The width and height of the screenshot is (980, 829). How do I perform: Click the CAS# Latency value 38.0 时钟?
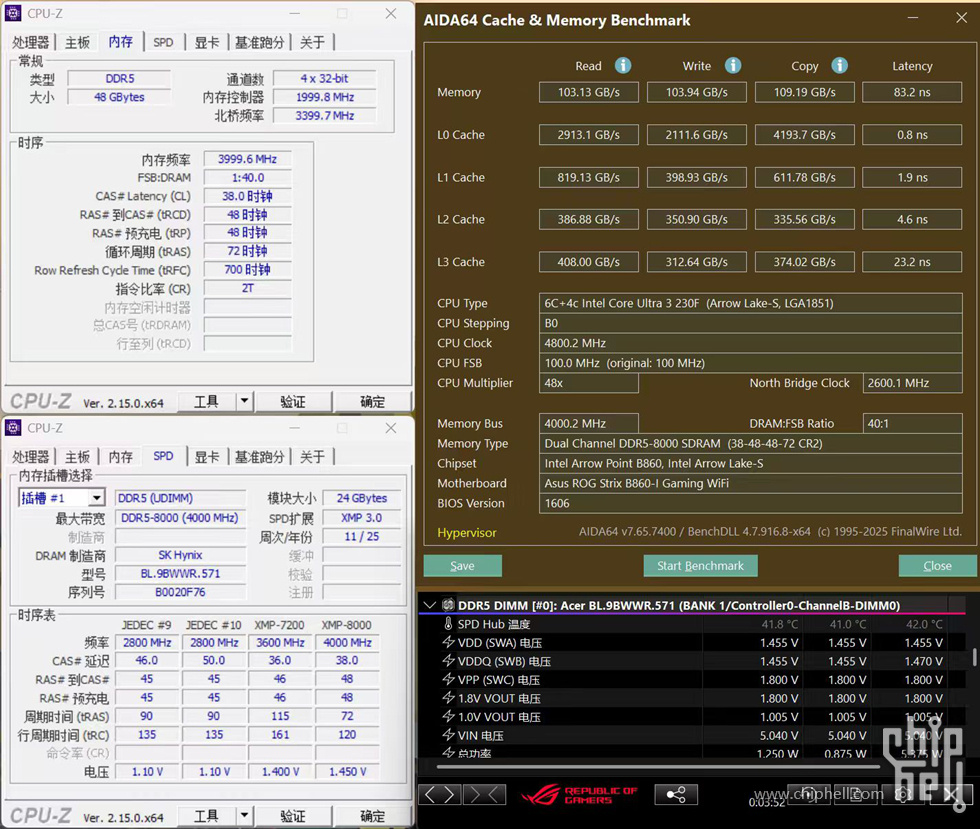pos(248,196)
